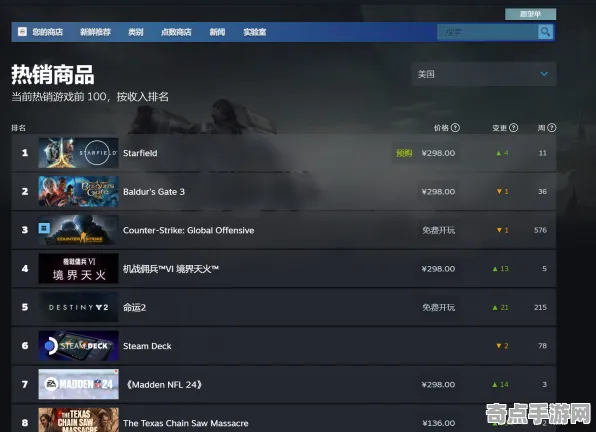Select the Steam Deck title

click(x=147, y=346)
